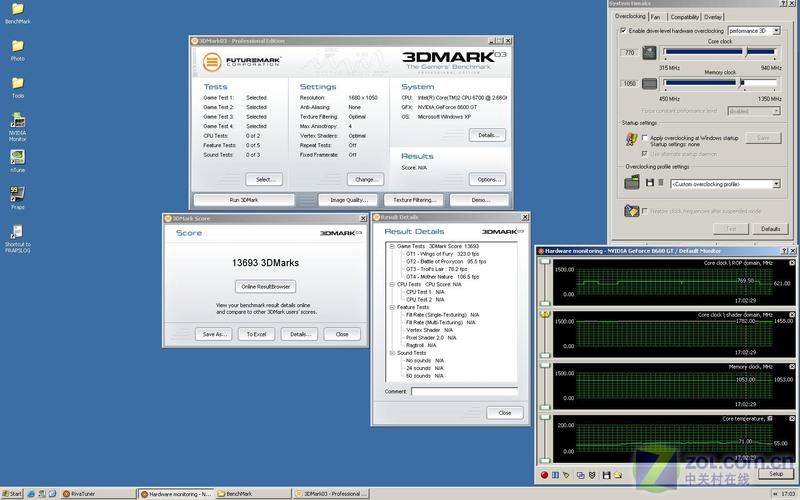Viewport: 800px width, 500px height.
Task: Check Apply overclocking at Windows startup
Action: (645, 138)
